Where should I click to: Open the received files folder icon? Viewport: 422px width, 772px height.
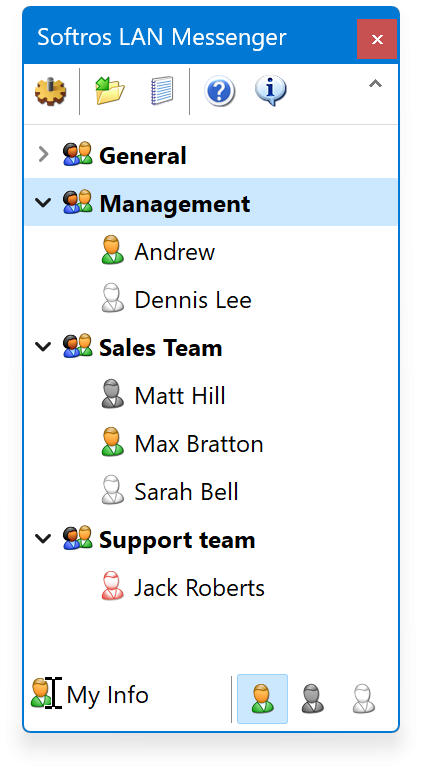(110, 91)
